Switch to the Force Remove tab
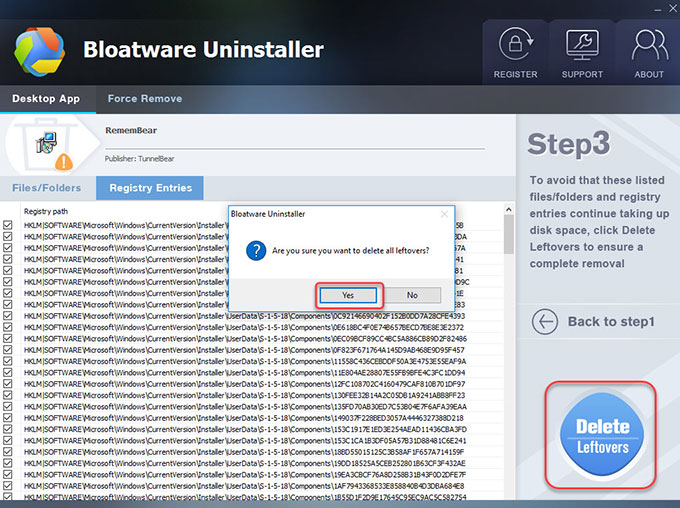The image size is (680, 508). 145,98
